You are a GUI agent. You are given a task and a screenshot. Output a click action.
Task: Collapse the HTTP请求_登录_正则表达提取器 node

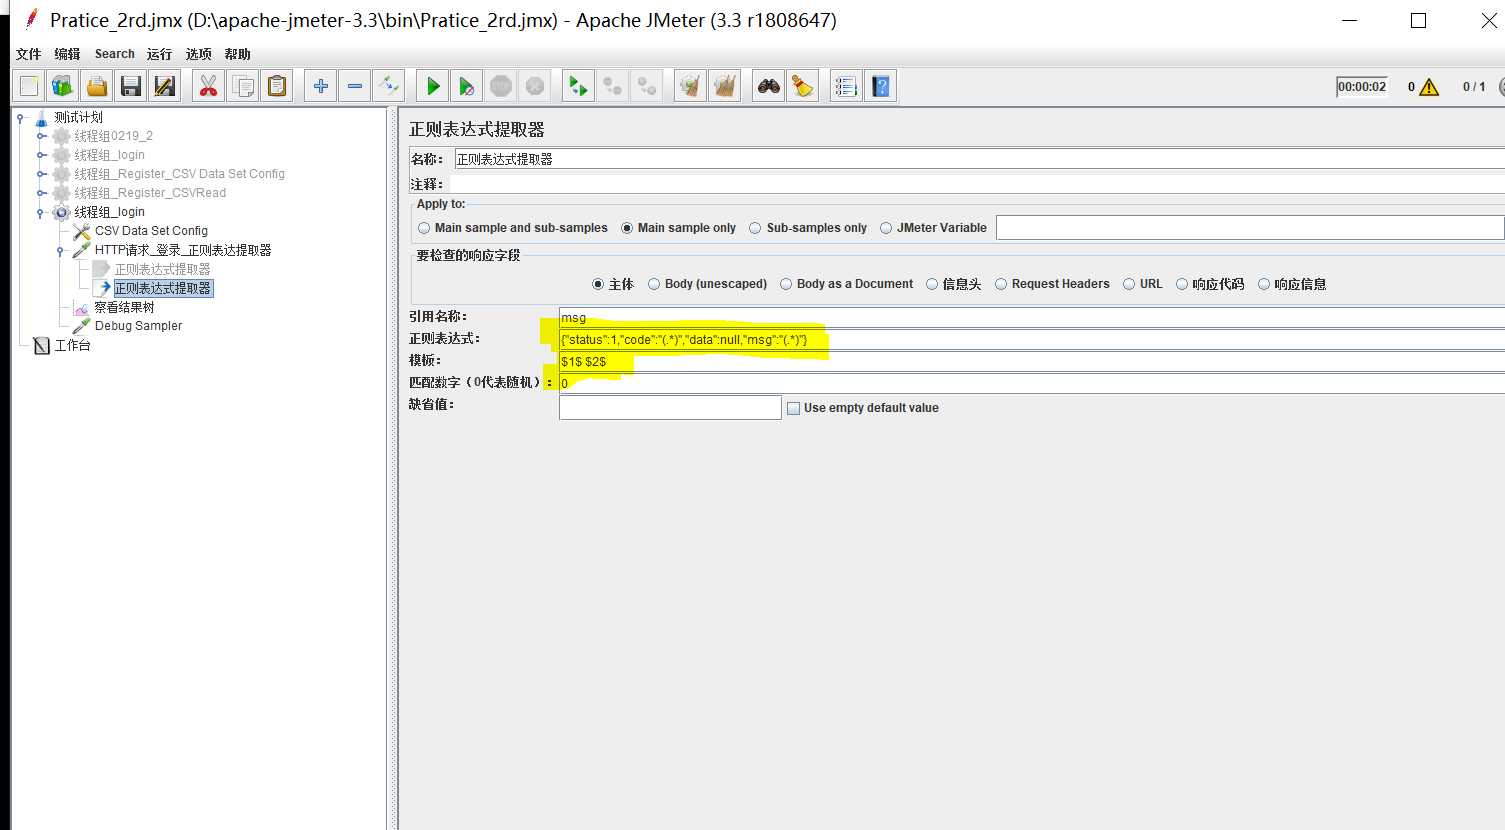pos(60,251)
